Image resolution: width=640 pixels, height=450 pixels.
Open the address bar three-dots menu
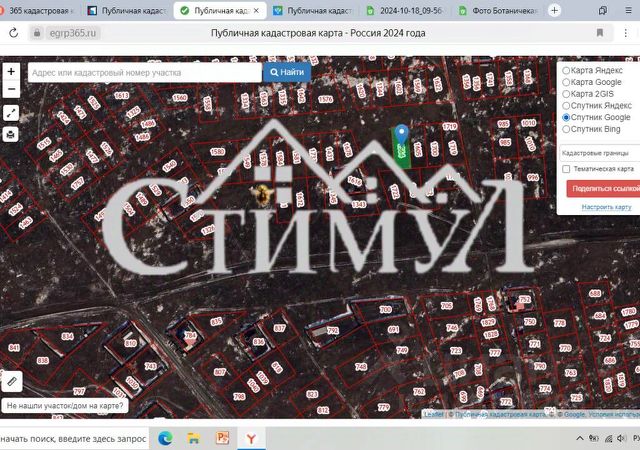pyautogui.click(x=626, y=33)
